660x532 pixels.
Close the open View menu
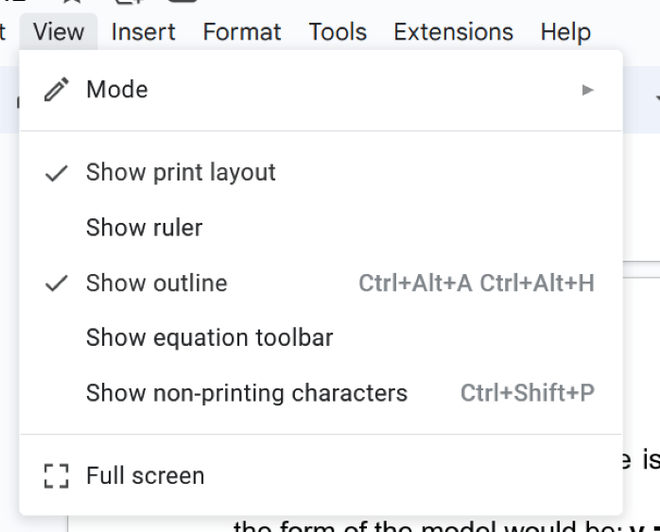coord(58,32)
